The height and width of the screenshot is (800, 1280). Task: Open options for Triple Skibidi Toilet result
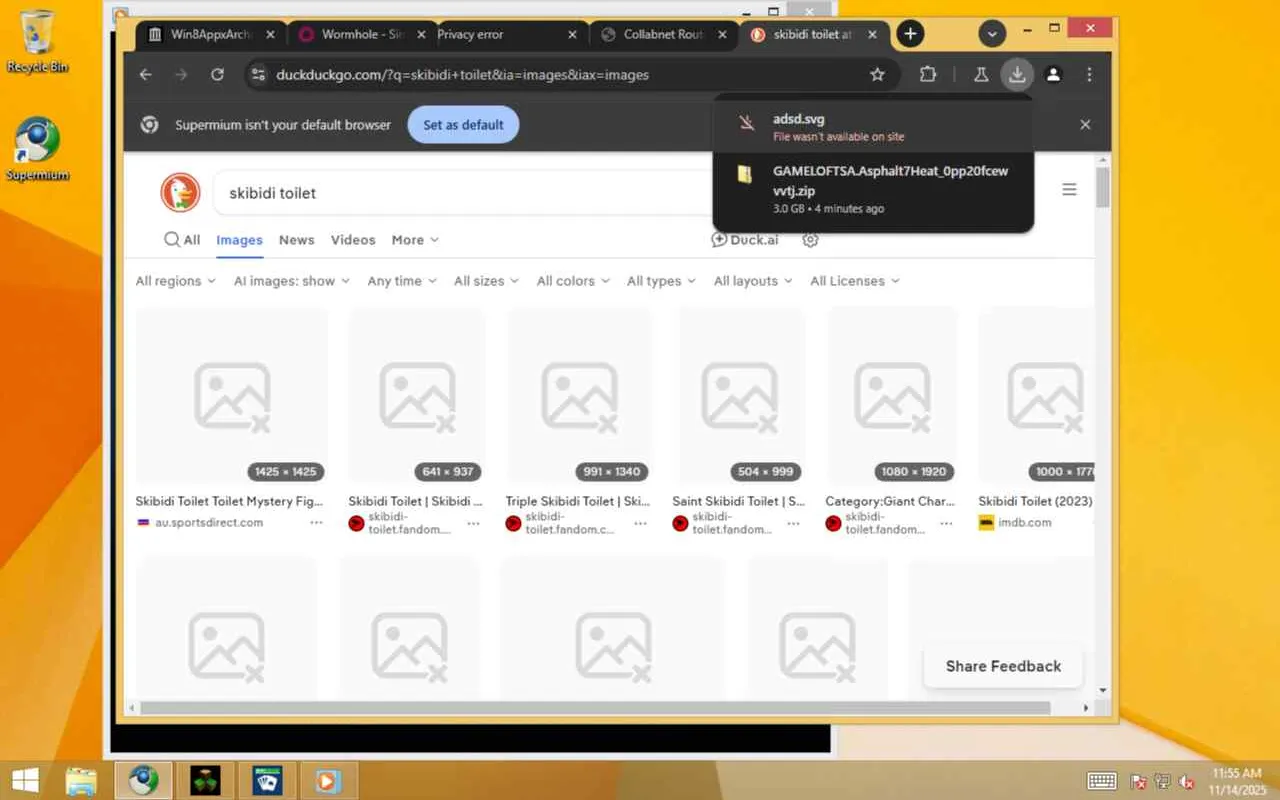click(x=641, y=523)
